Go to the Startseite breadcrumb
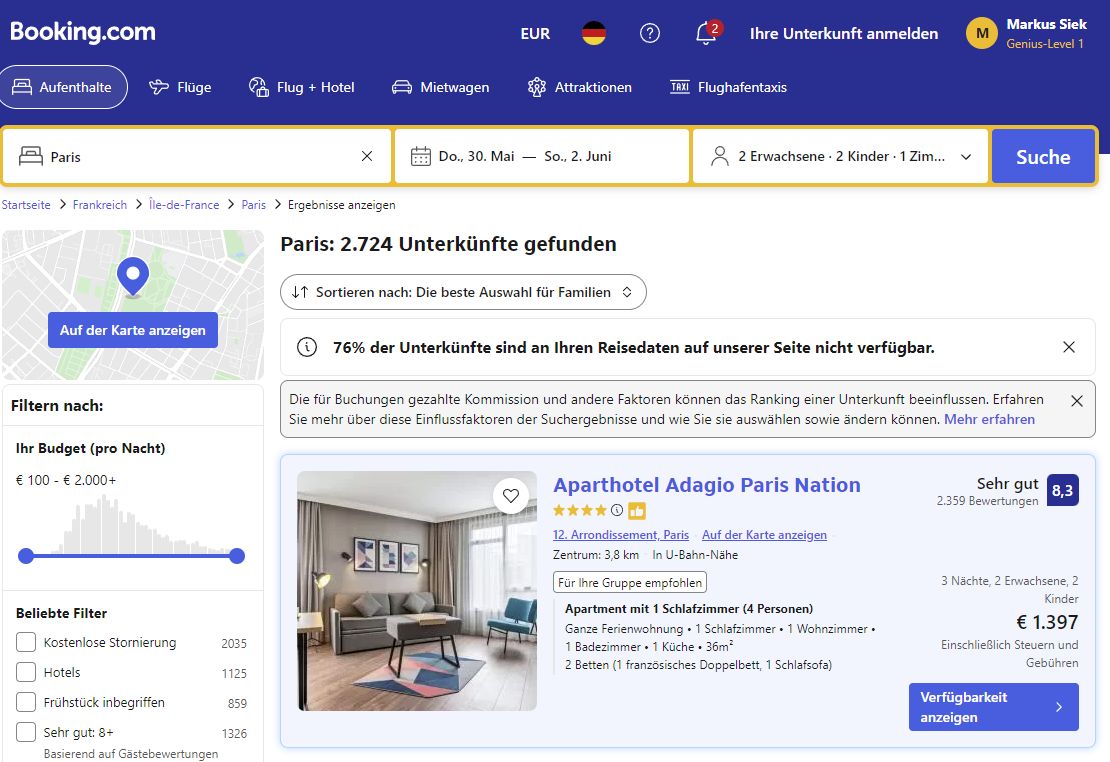The height and width of the screenshot is (762, 1110). (x=26, y=205)
